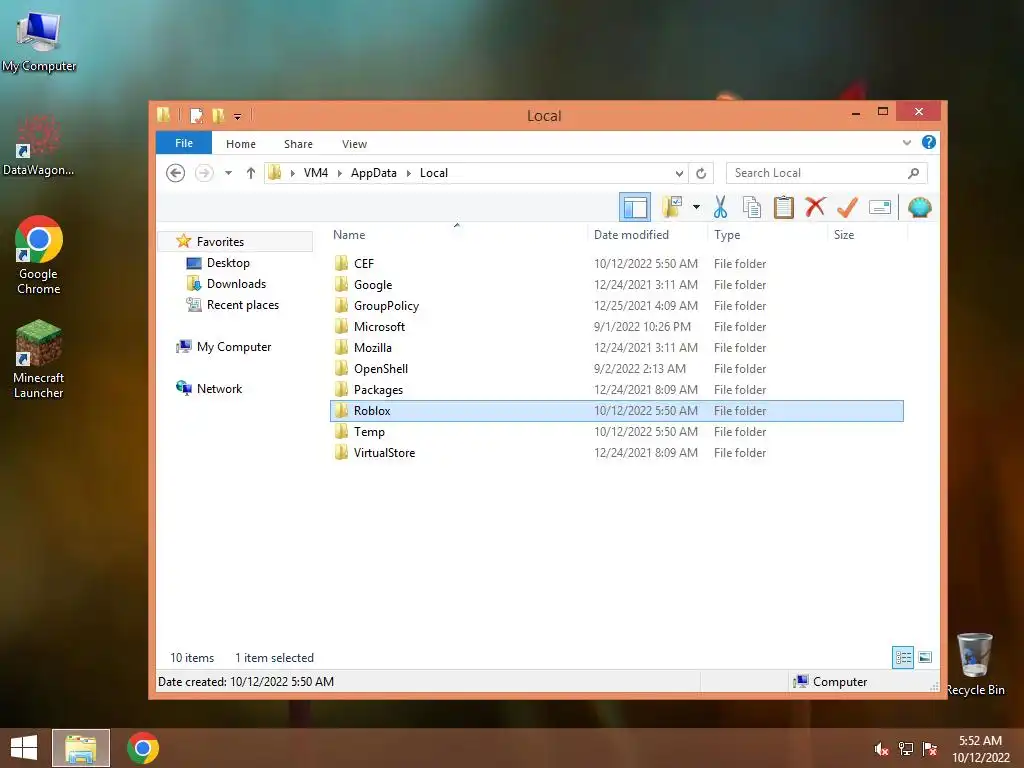This screenshot has height=768, width=1024.
Task: Click the Windows Start button
Action: coord(24,748)
